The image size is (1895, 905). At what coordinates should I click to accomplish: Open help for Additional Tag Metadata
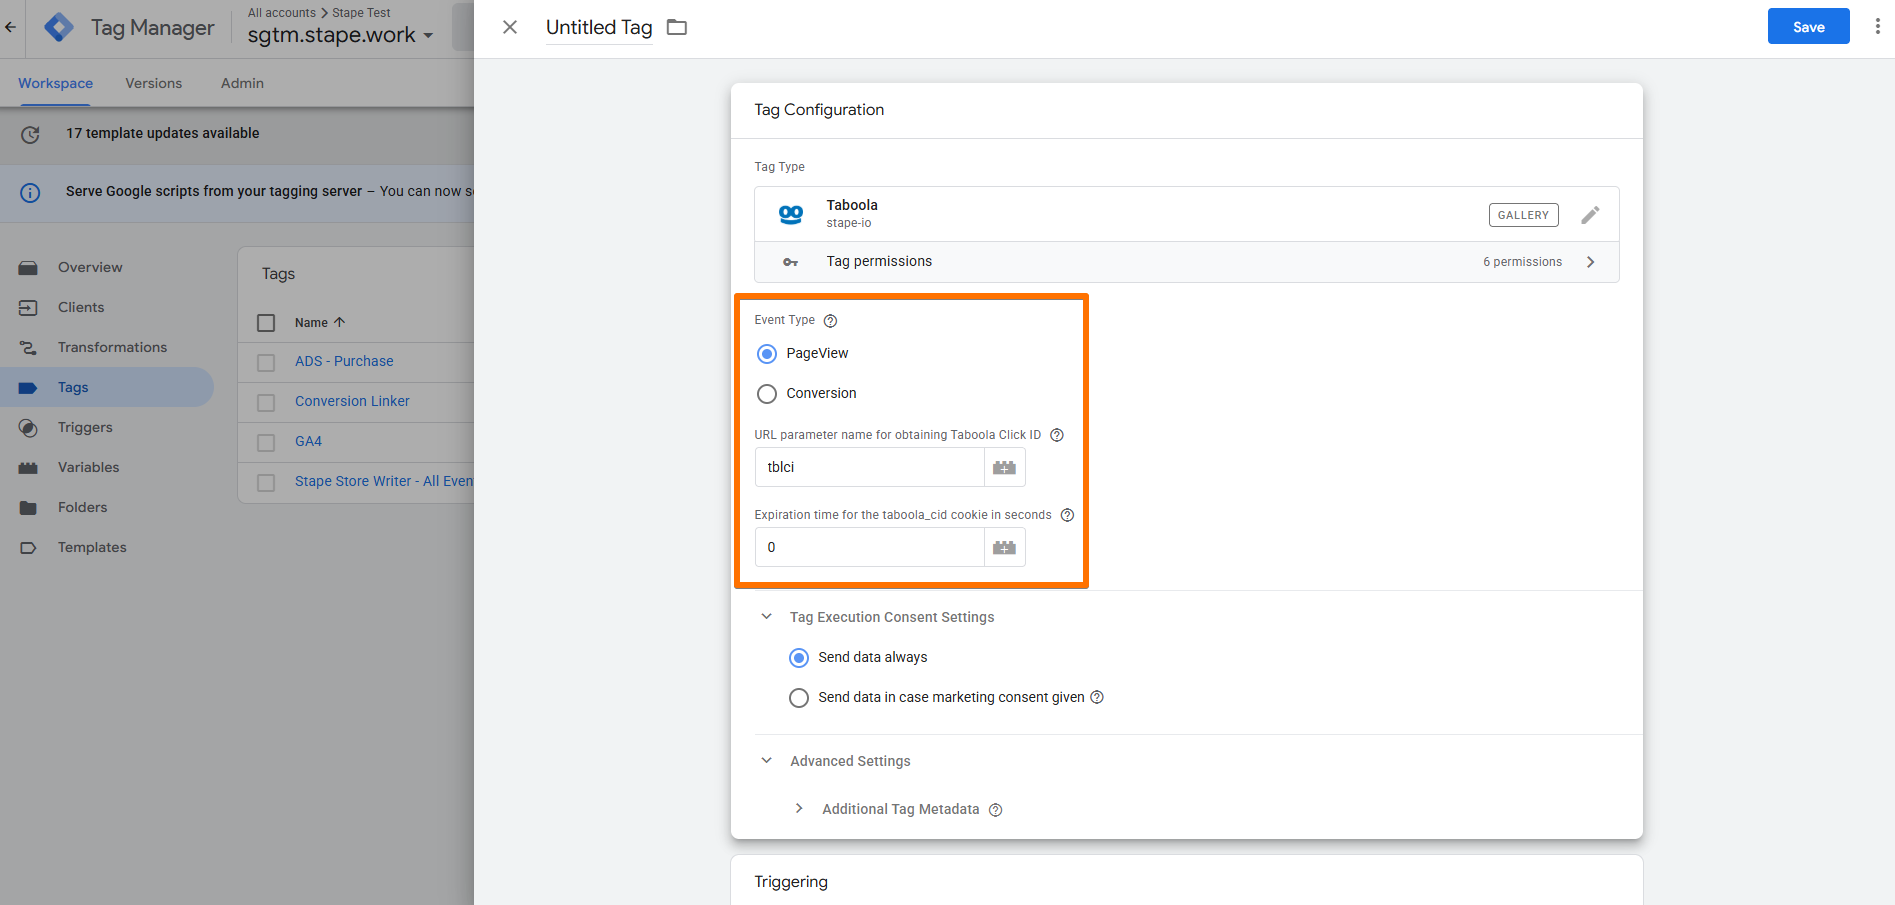pos(995,810)
